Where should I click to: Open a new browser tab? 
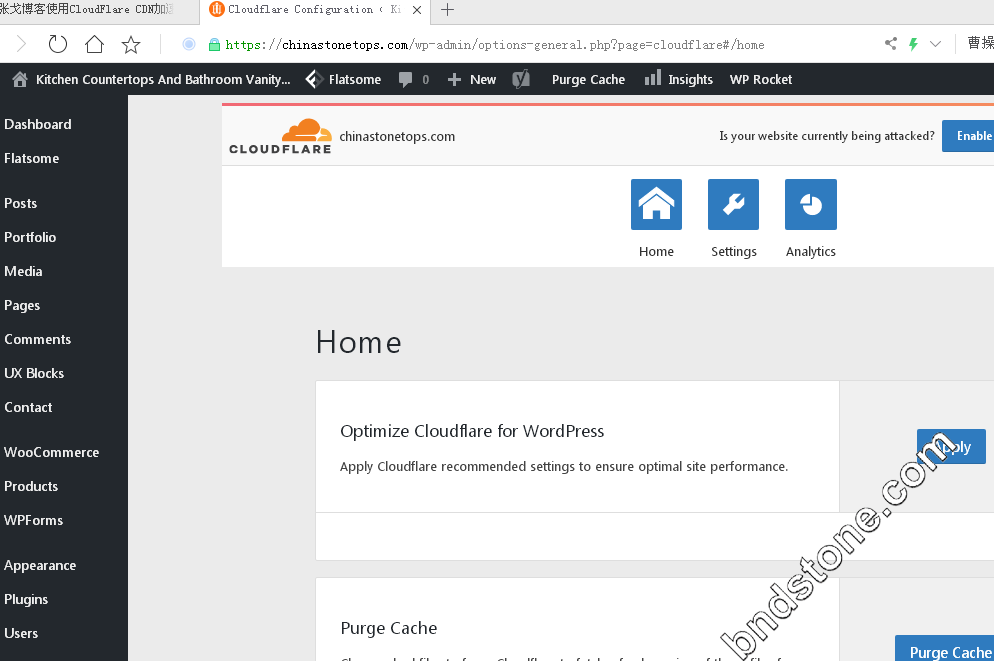[x=448, y=10]
